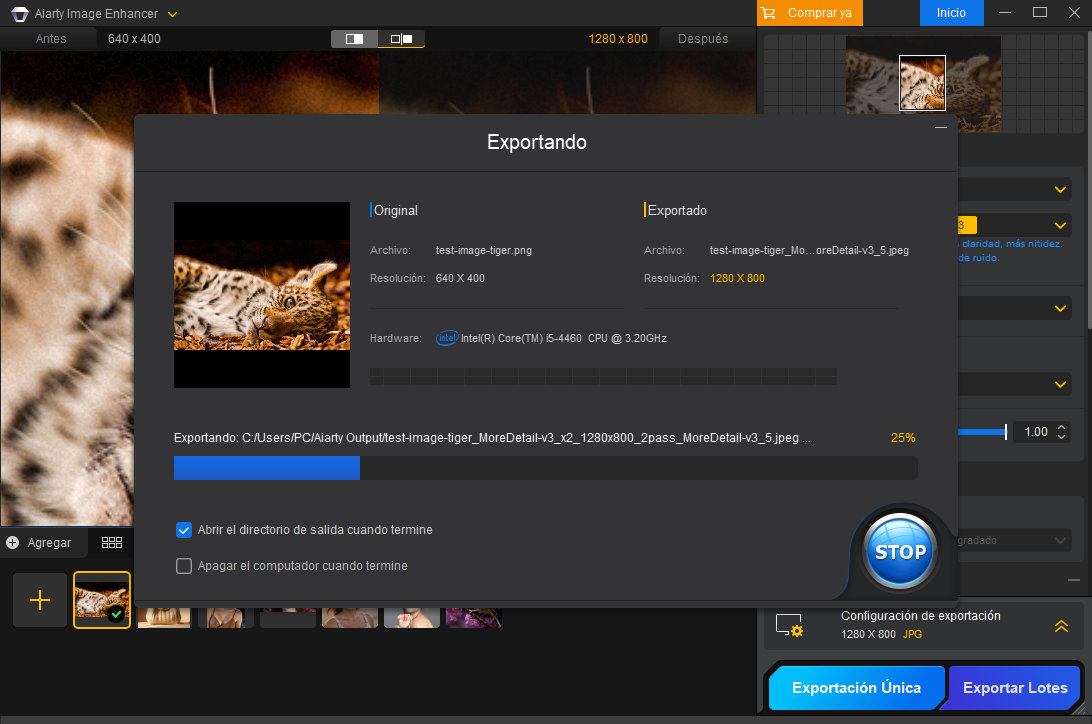Click the Agregar images option
This screenshot has width=1092, height=724.
[40, 542]
